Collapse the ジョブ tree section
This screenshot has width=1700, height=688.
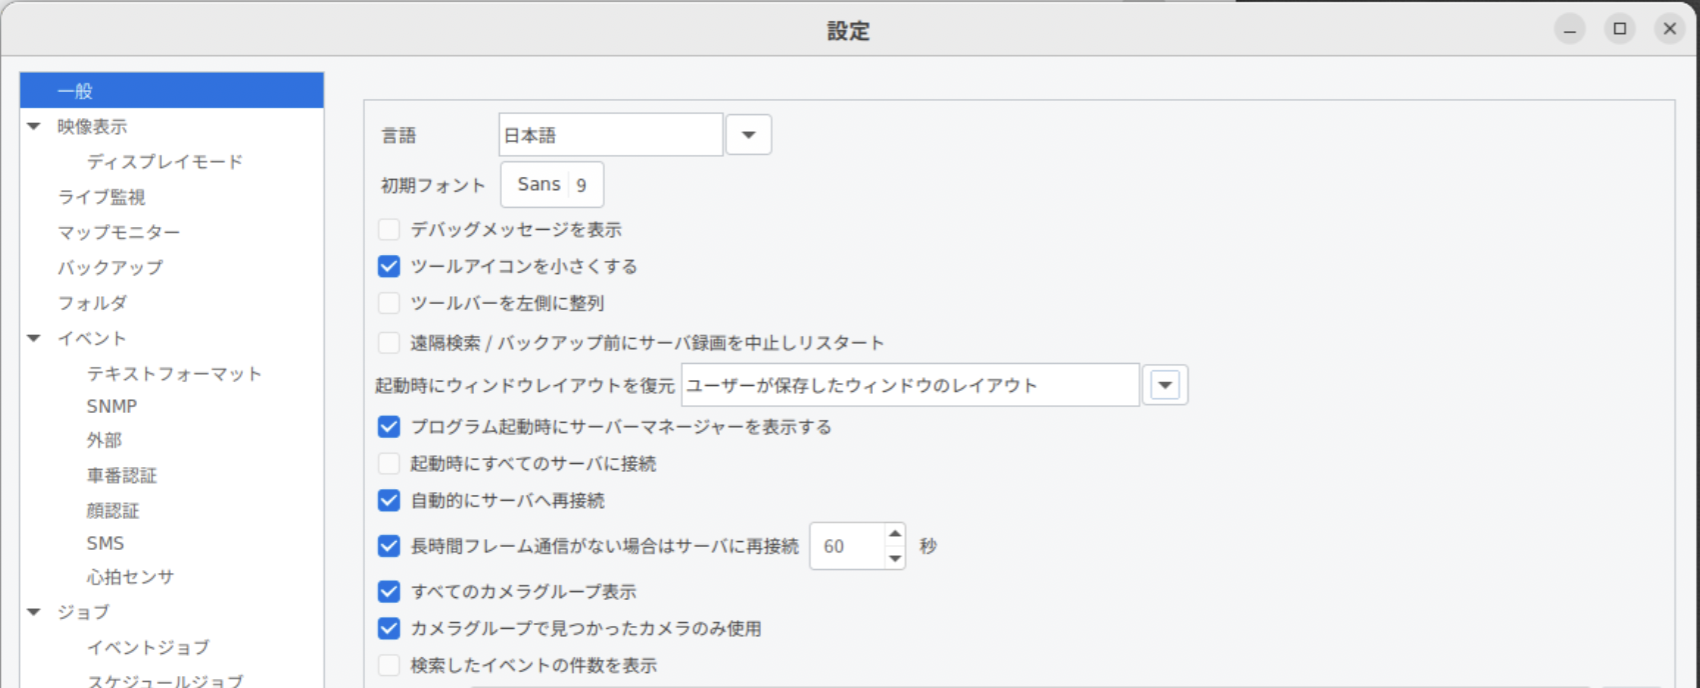[34, 612]
